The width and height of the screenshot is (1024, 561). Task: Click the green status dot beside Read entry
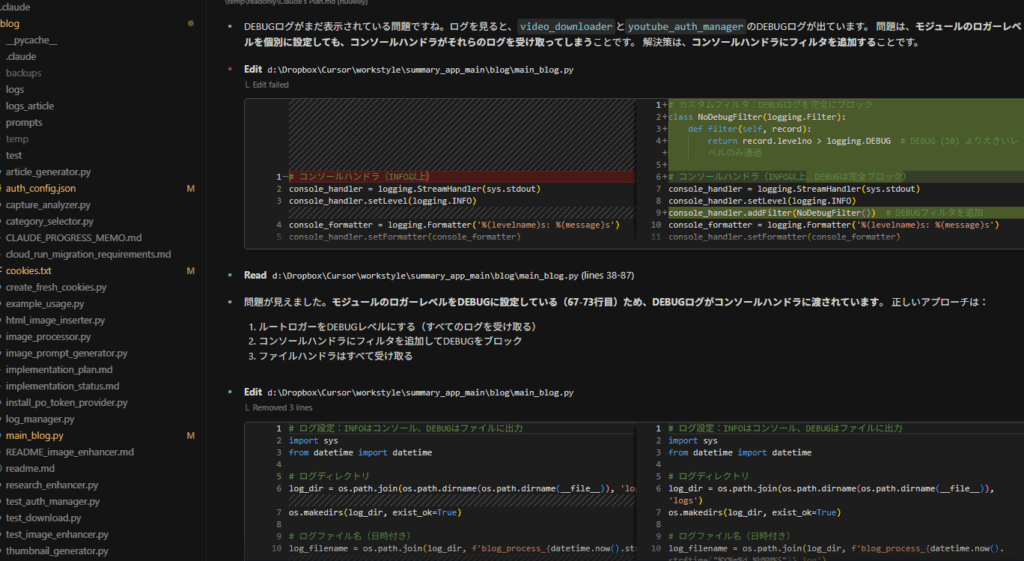pos(231,275)
